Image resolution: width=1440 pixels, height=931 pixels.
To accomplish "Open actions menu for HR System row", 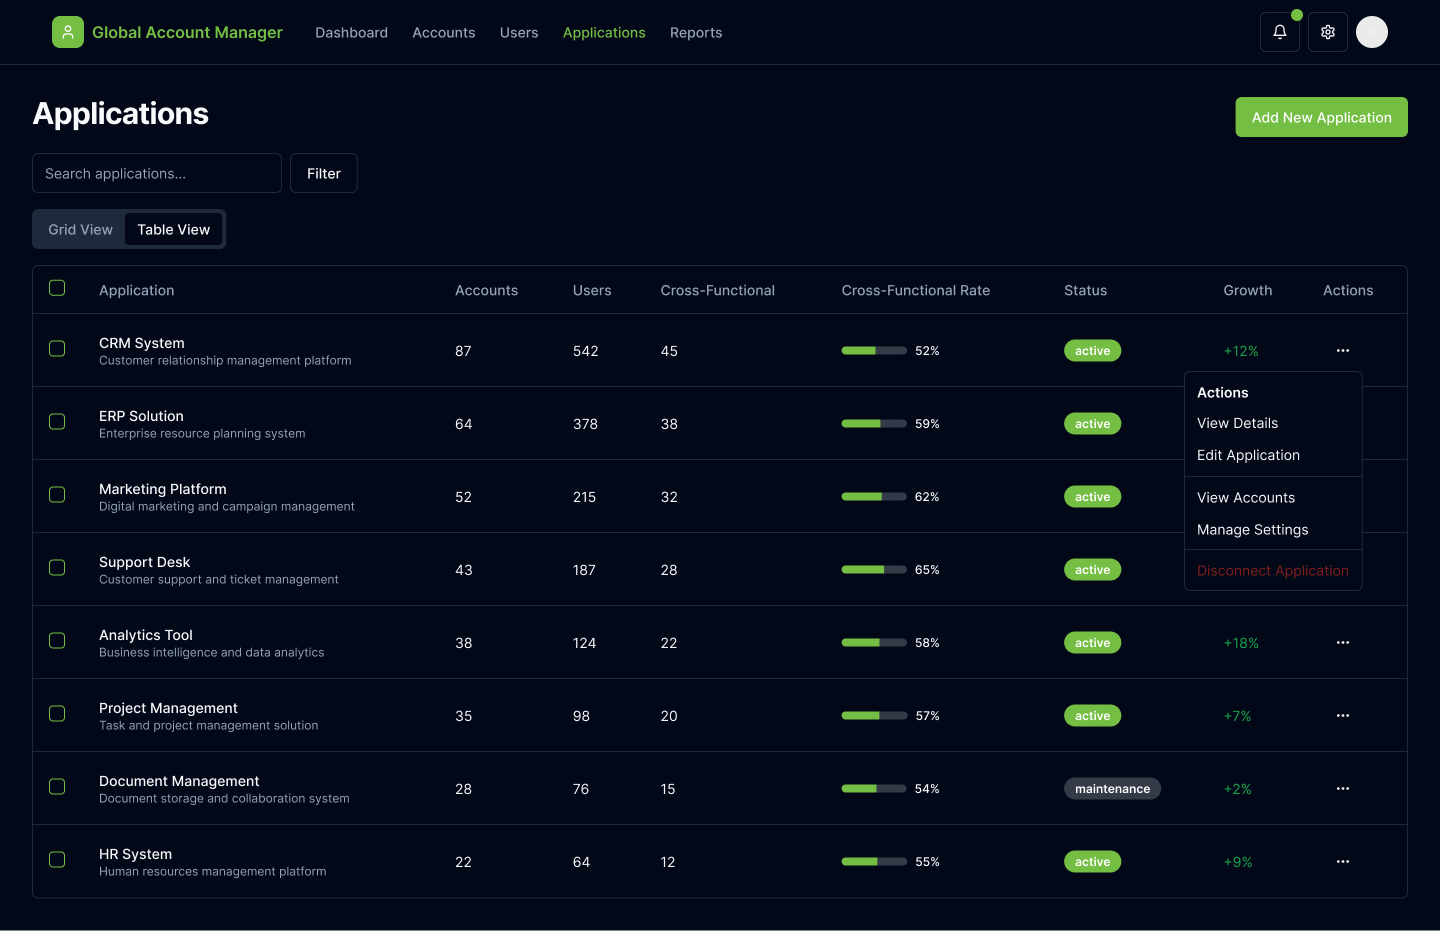I will tap(1343, 862).
